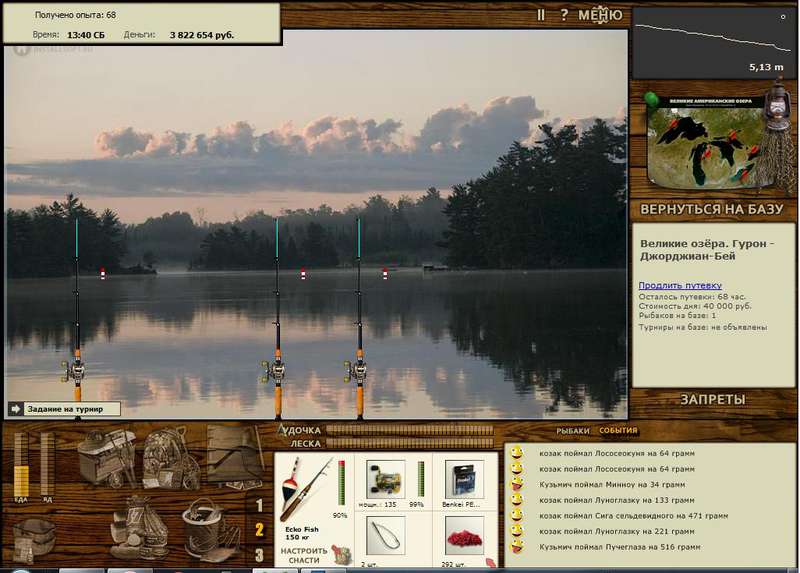Select tackle slot number 3

[x=259, y=555]
